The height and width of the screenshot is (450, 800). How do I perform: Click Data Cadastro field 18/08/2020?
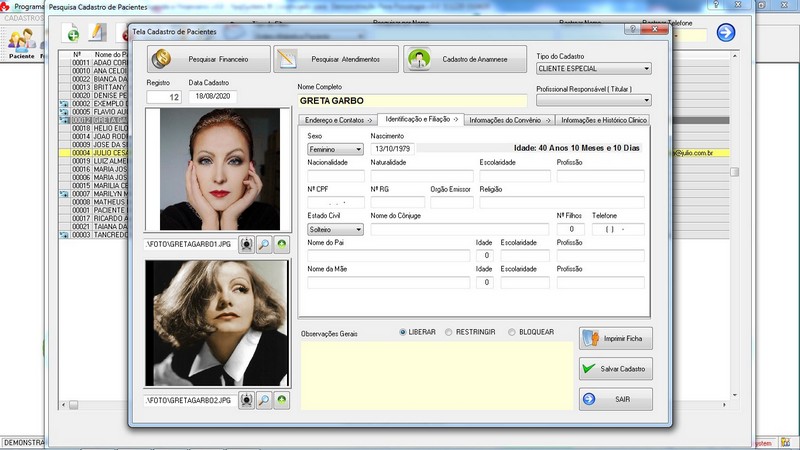[213, 96]
